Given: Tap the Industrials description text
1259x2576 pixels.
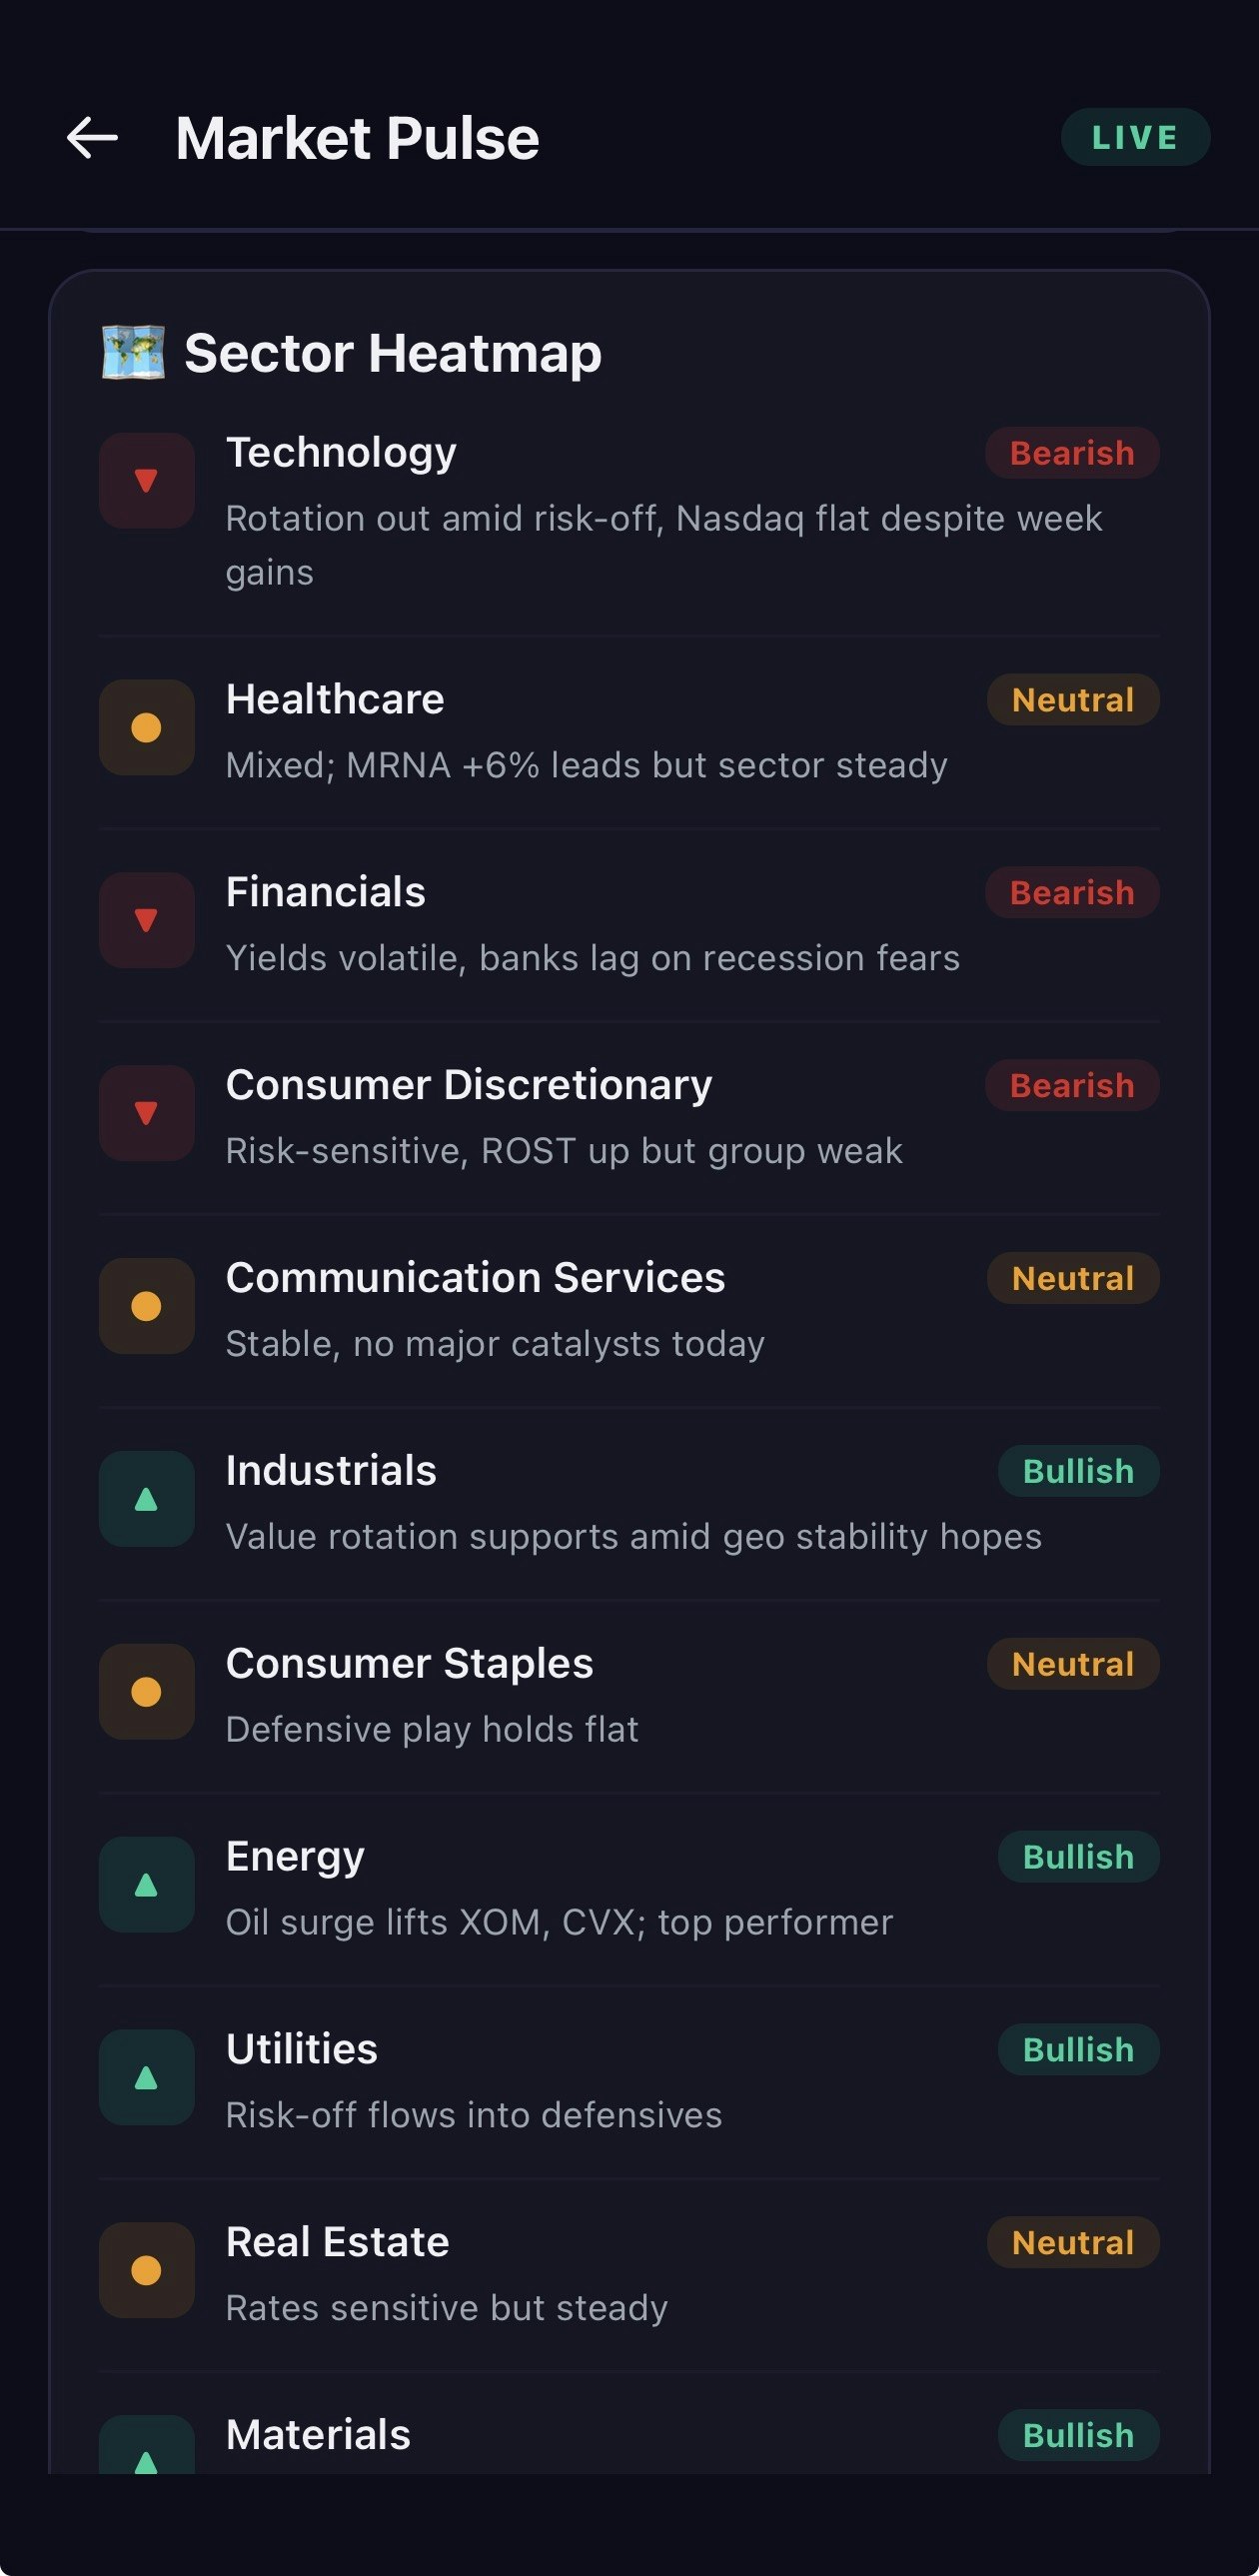Looking at the screenshot, I should [x=634, y=1537].
